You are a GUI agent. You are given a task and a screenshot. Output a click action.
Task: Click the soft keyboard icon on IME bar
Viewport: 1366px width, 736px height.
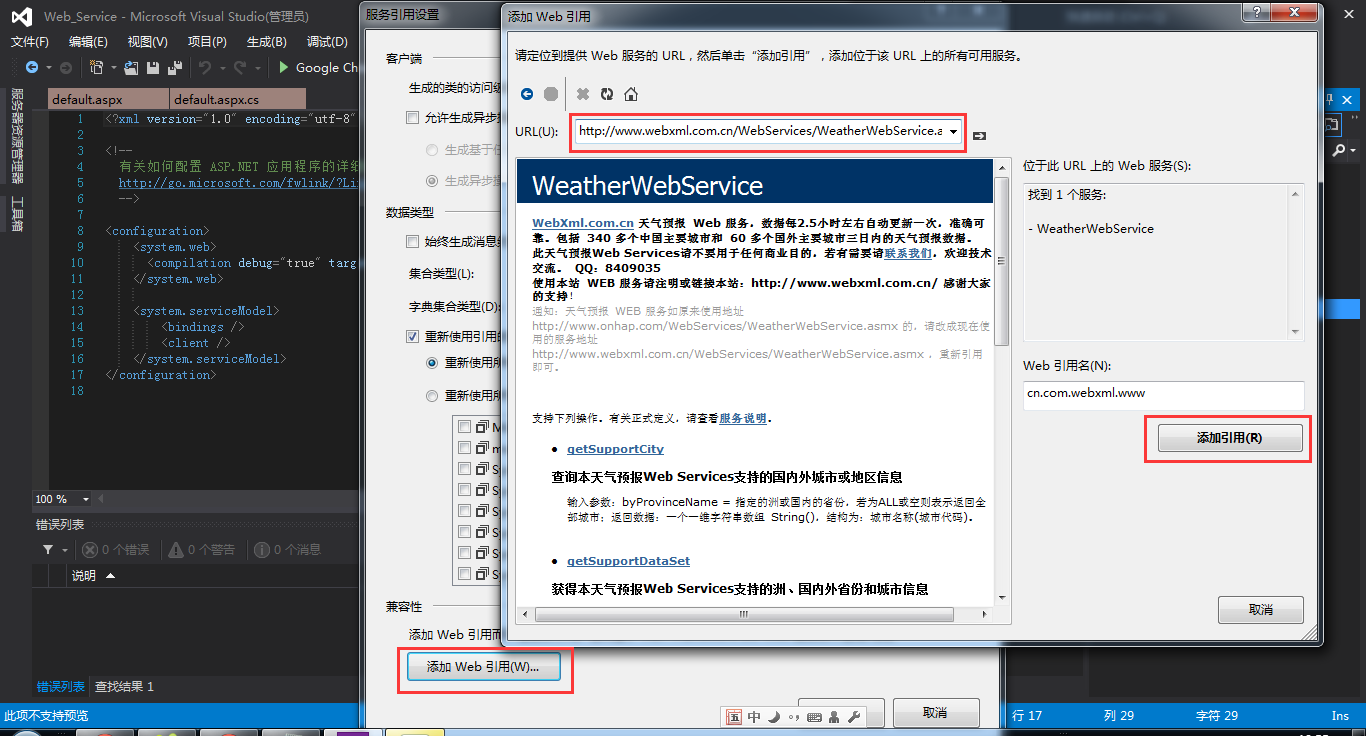tap(814, 716)
